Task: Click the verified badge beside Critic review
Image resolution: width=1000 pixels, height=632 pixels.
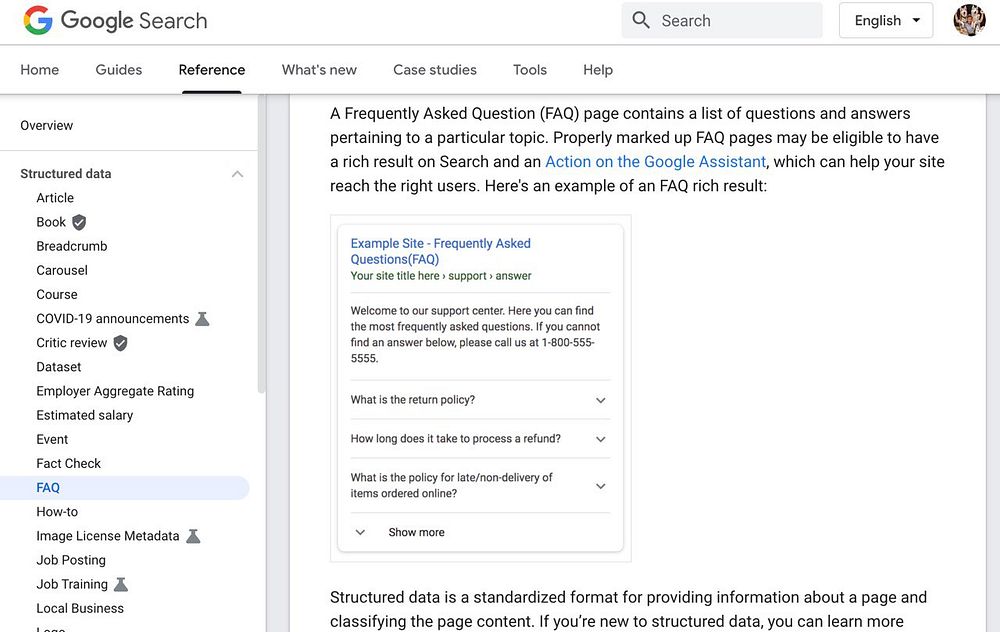Action: pyautogui.click(x=120, y=343)
